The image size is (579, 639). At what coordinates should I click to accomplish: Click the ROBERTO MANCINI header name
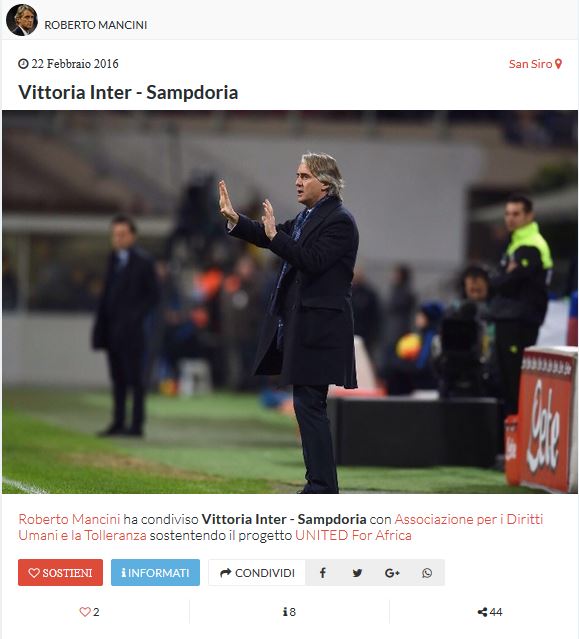pos(96,25)
